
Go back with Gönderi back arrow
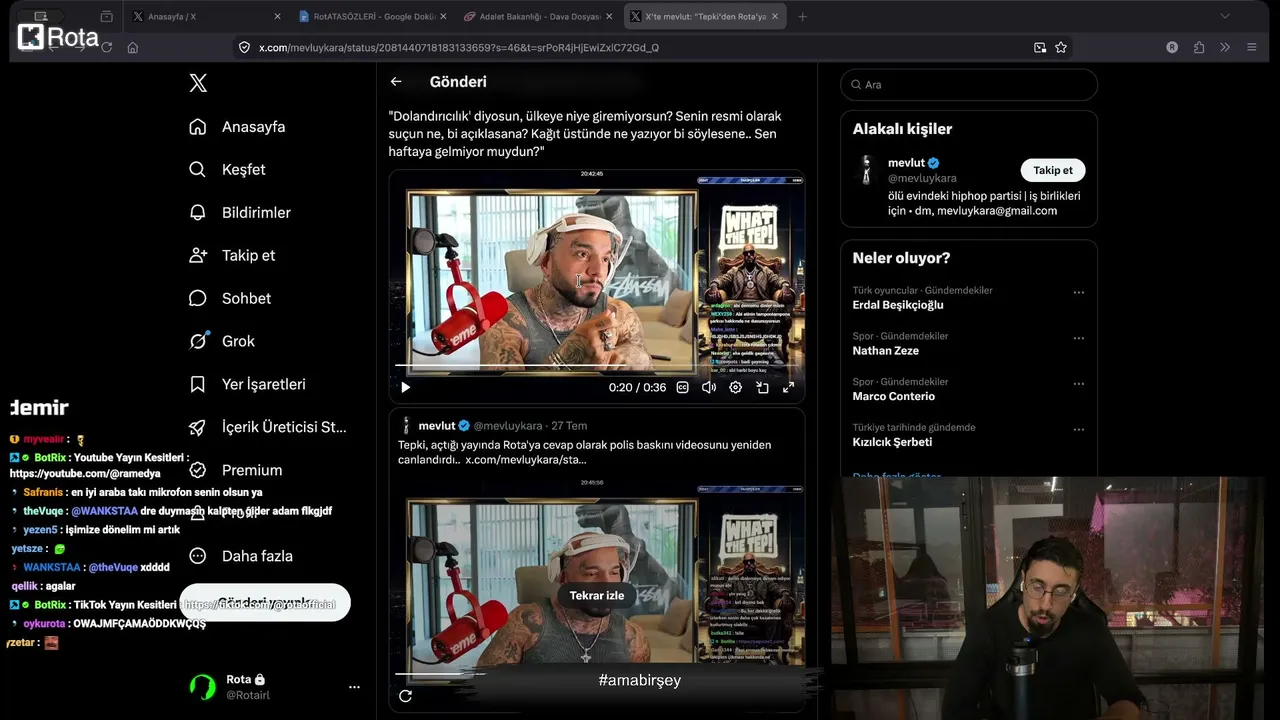coord(396,82)
